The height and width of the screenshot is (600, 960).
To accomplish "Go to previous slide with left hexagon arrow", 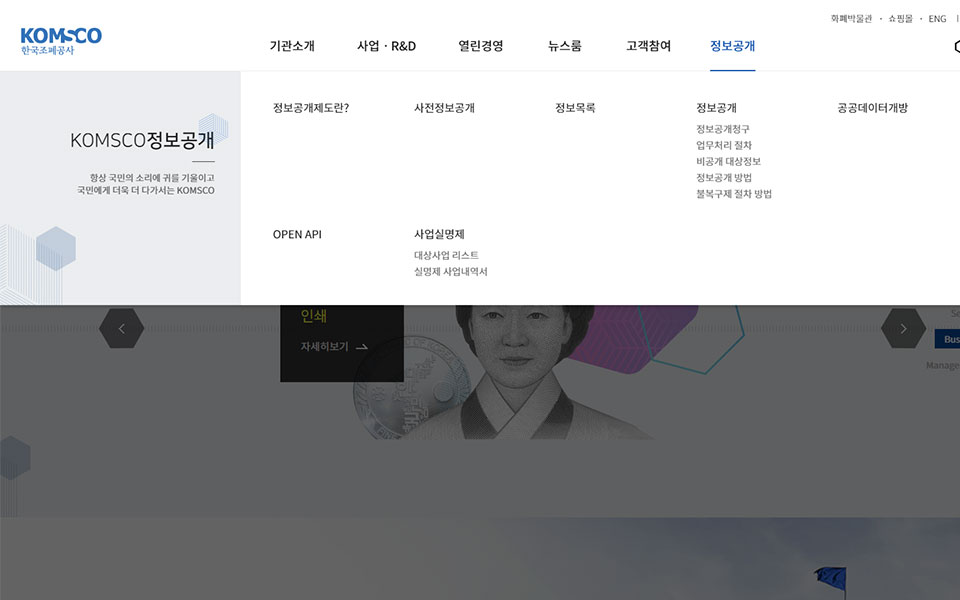I will pyautogui.click(x=122, y=328).
